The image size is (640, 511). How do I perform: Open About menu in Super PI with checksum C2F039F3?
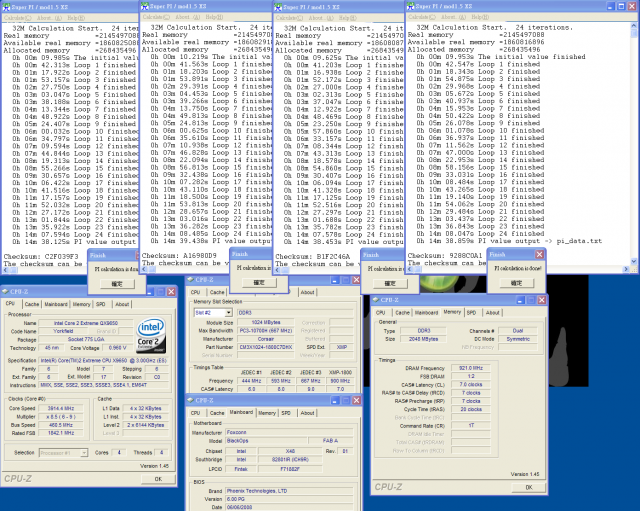pyautogui.click(x=49, y=18)
